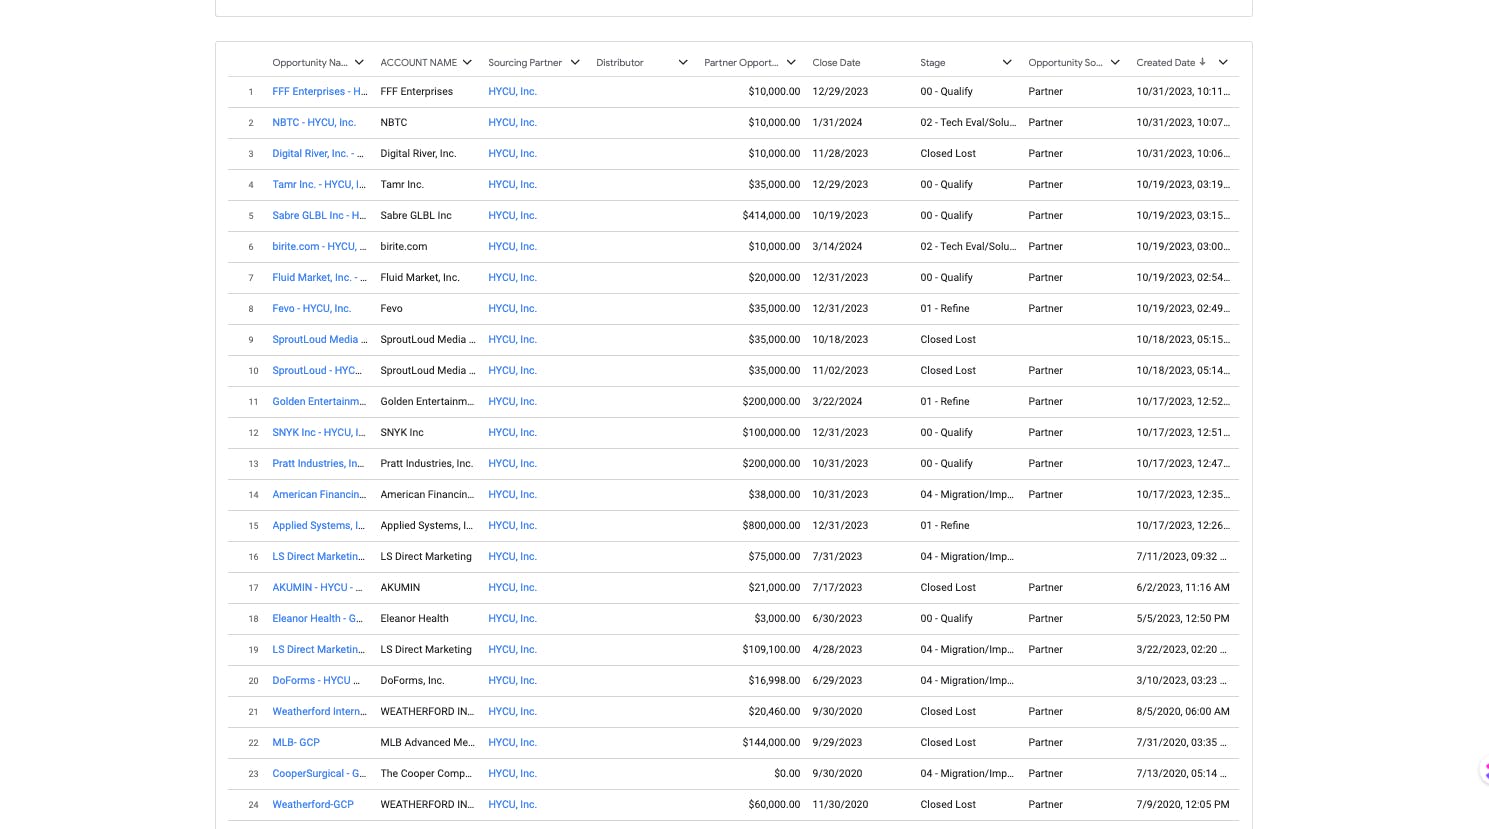Image resolution: width=1489 pixels, height=829 pixels.
Task: Select close date 3/22/2024 cell
Action: coord(837,401)
